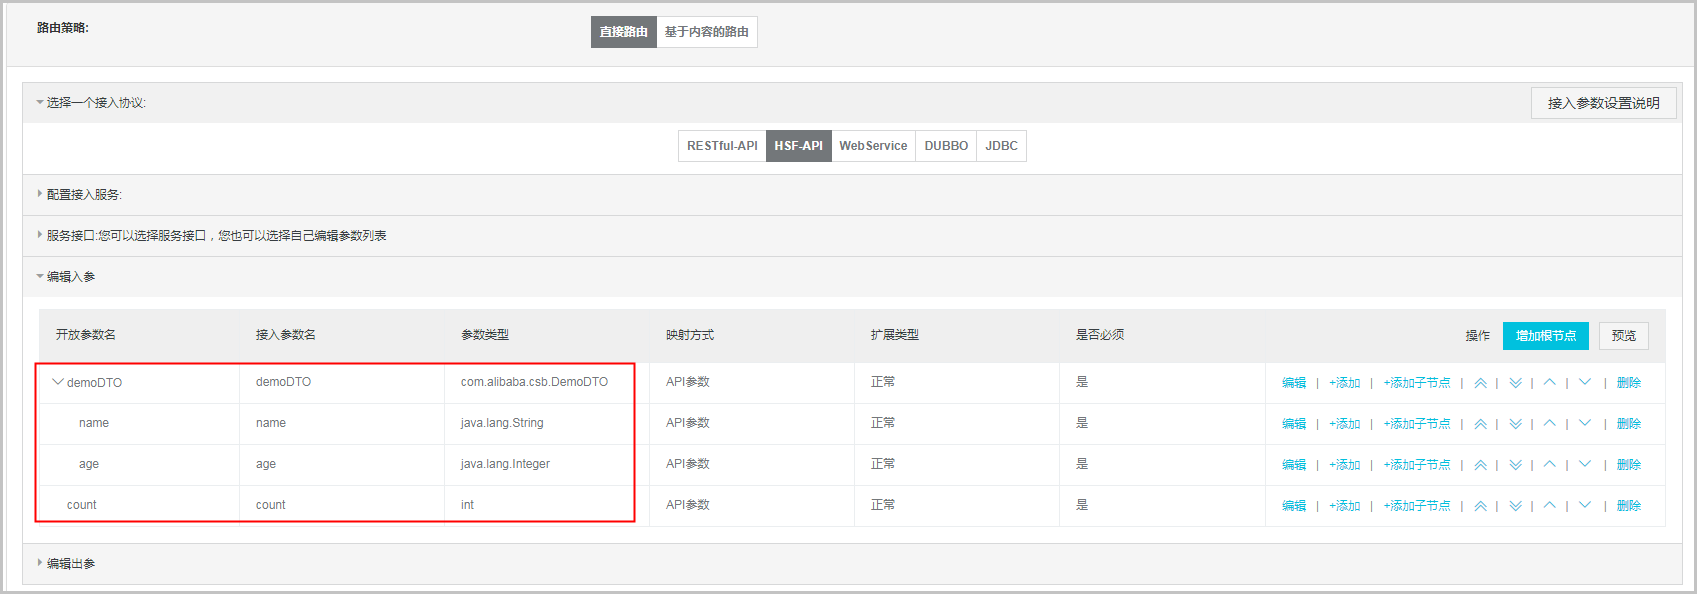Move age row to top with double-up arrow
Image resolution: width=1697 pixels, height=594 pixels.
[1480, 465]
